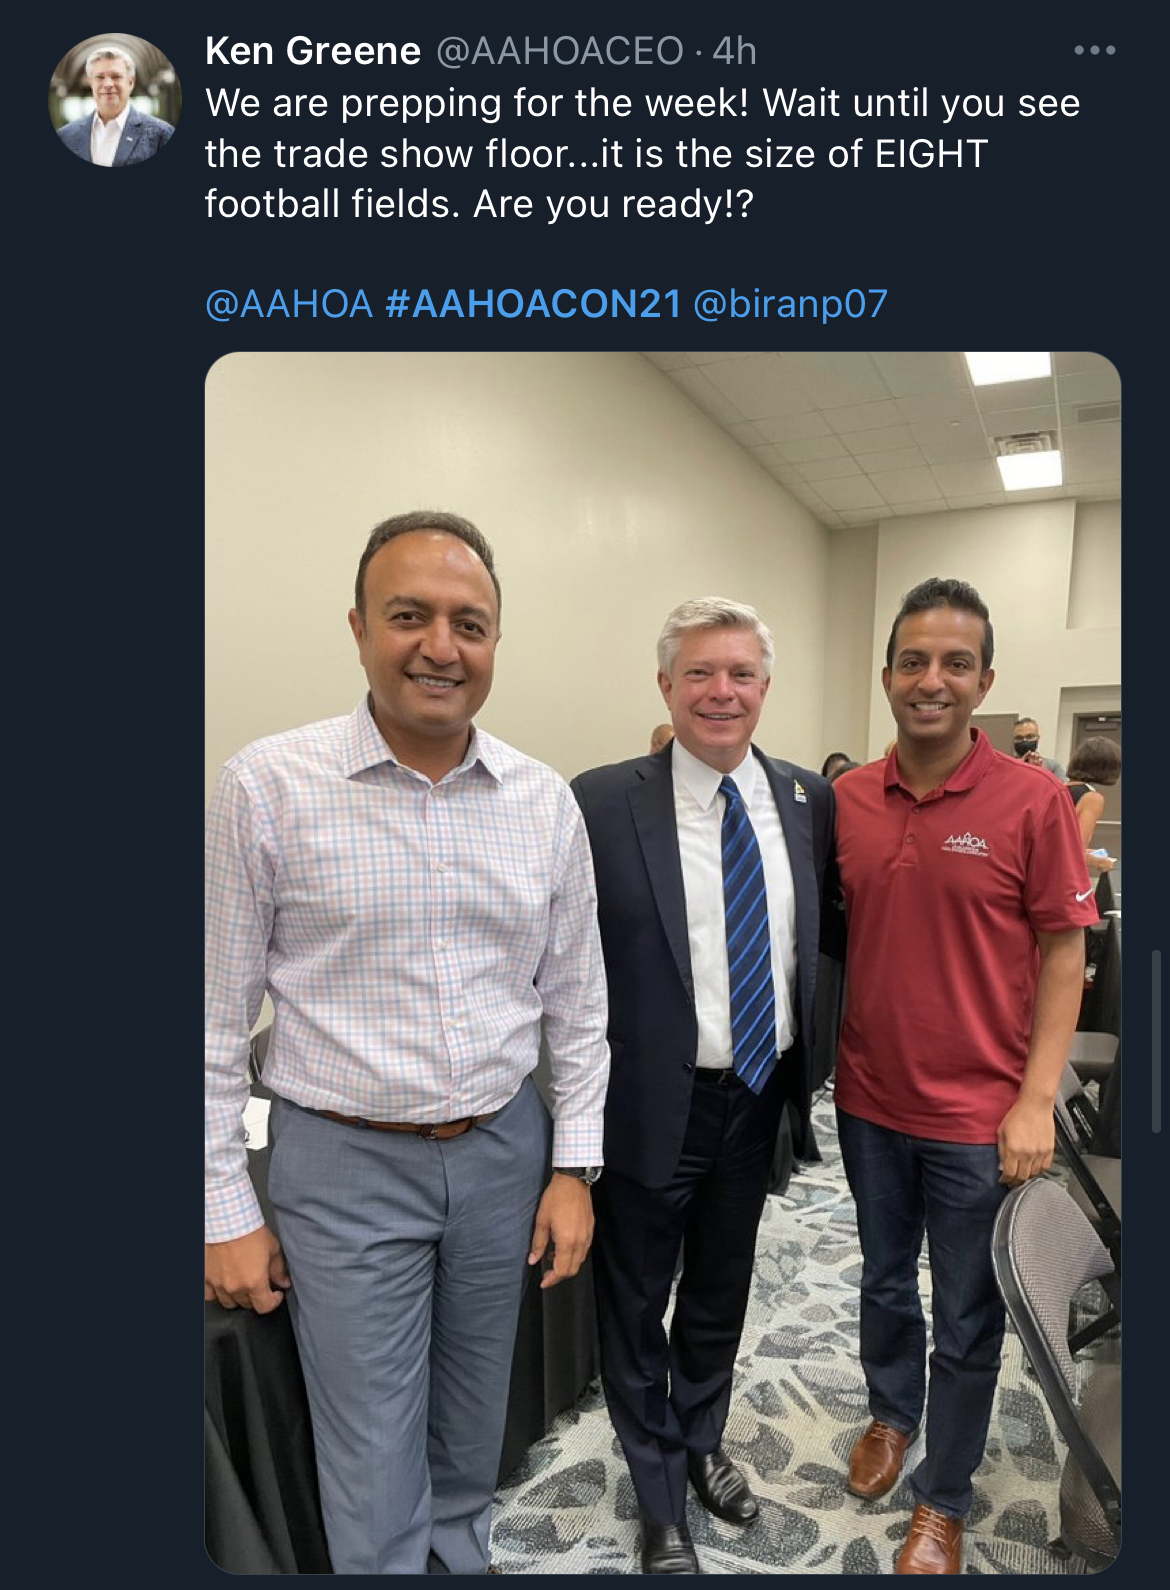Open Ken Greene's profile avatar
The width and height of the screenshot is (1170, 1590).
coord(115,100)
